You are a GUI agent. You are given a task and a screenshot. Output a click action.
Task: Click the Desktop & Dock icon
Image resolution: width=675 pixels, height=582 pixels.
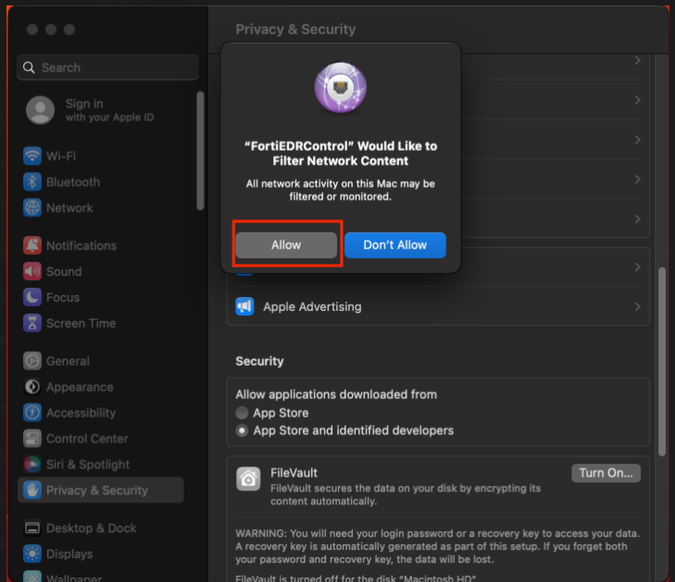pos(32,528)
